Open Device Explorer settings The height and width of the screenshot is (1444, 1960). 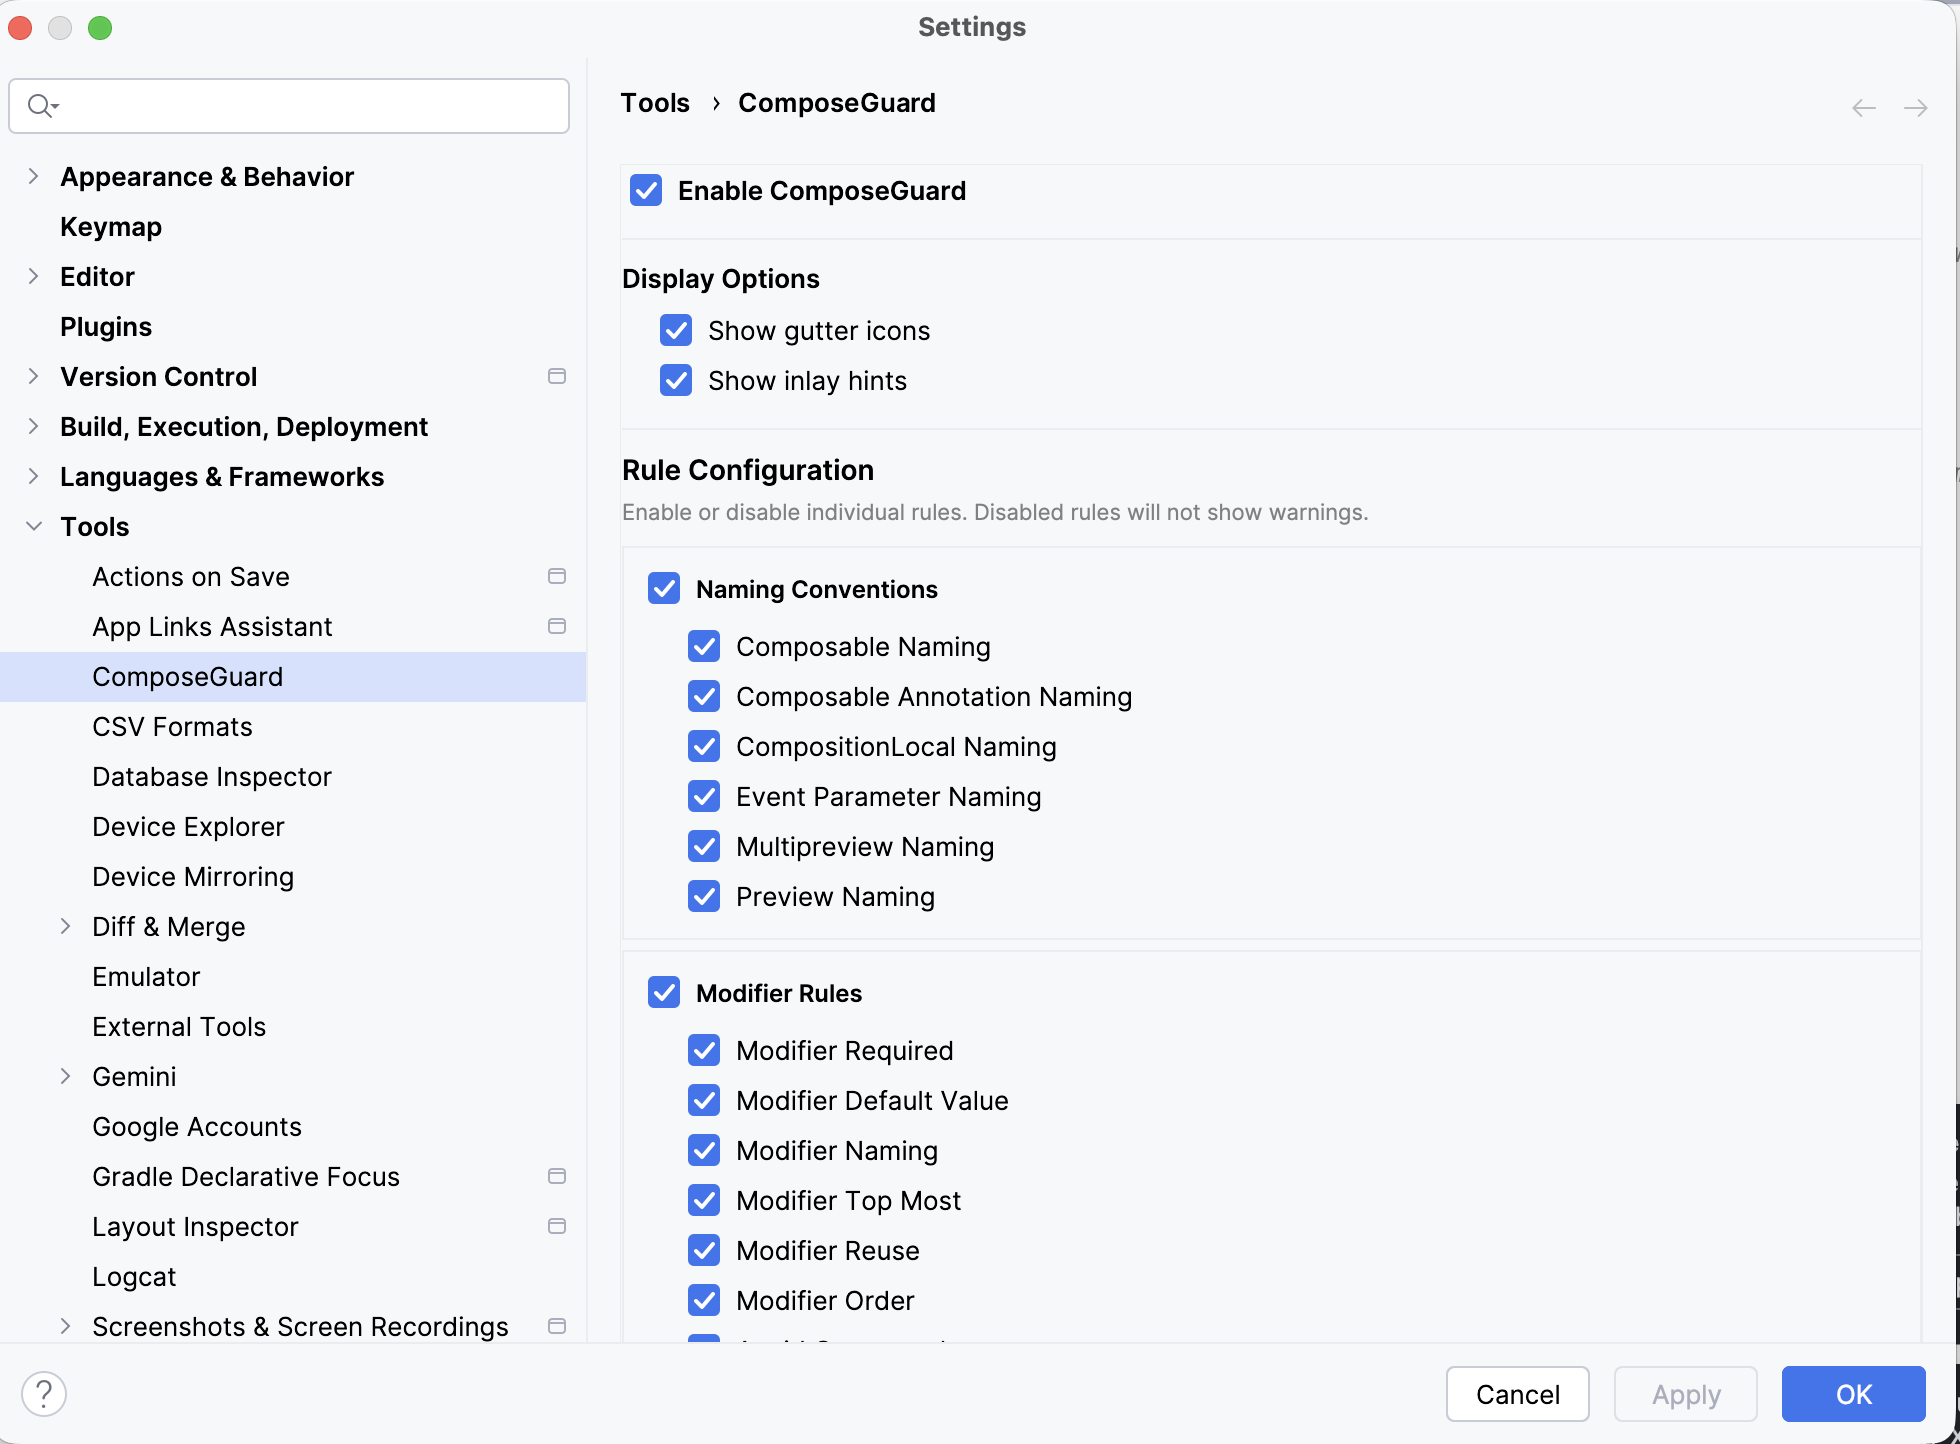(x=188, y=827)
